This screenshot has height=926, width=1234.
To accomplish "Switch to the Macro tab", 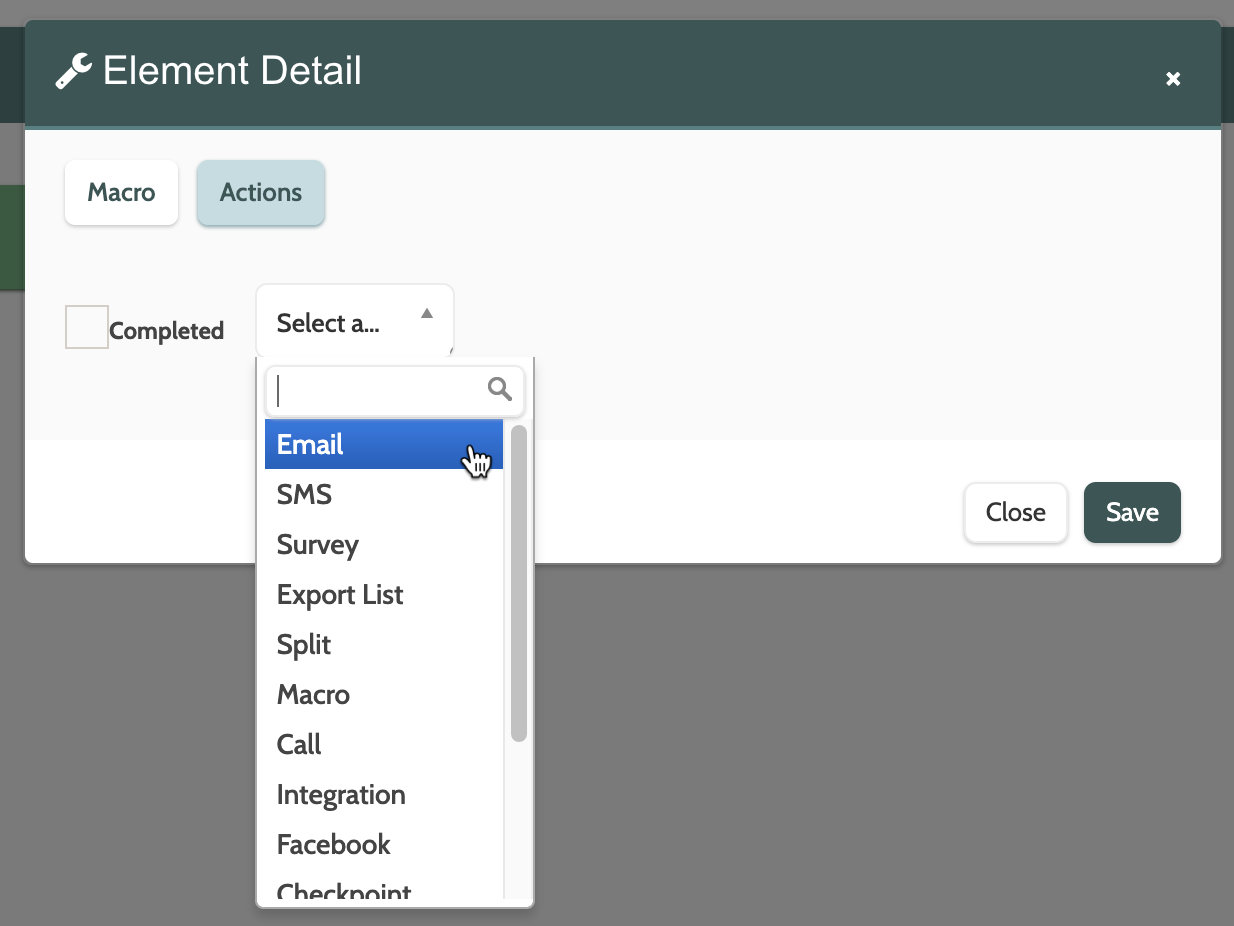I will click(121, 192).
